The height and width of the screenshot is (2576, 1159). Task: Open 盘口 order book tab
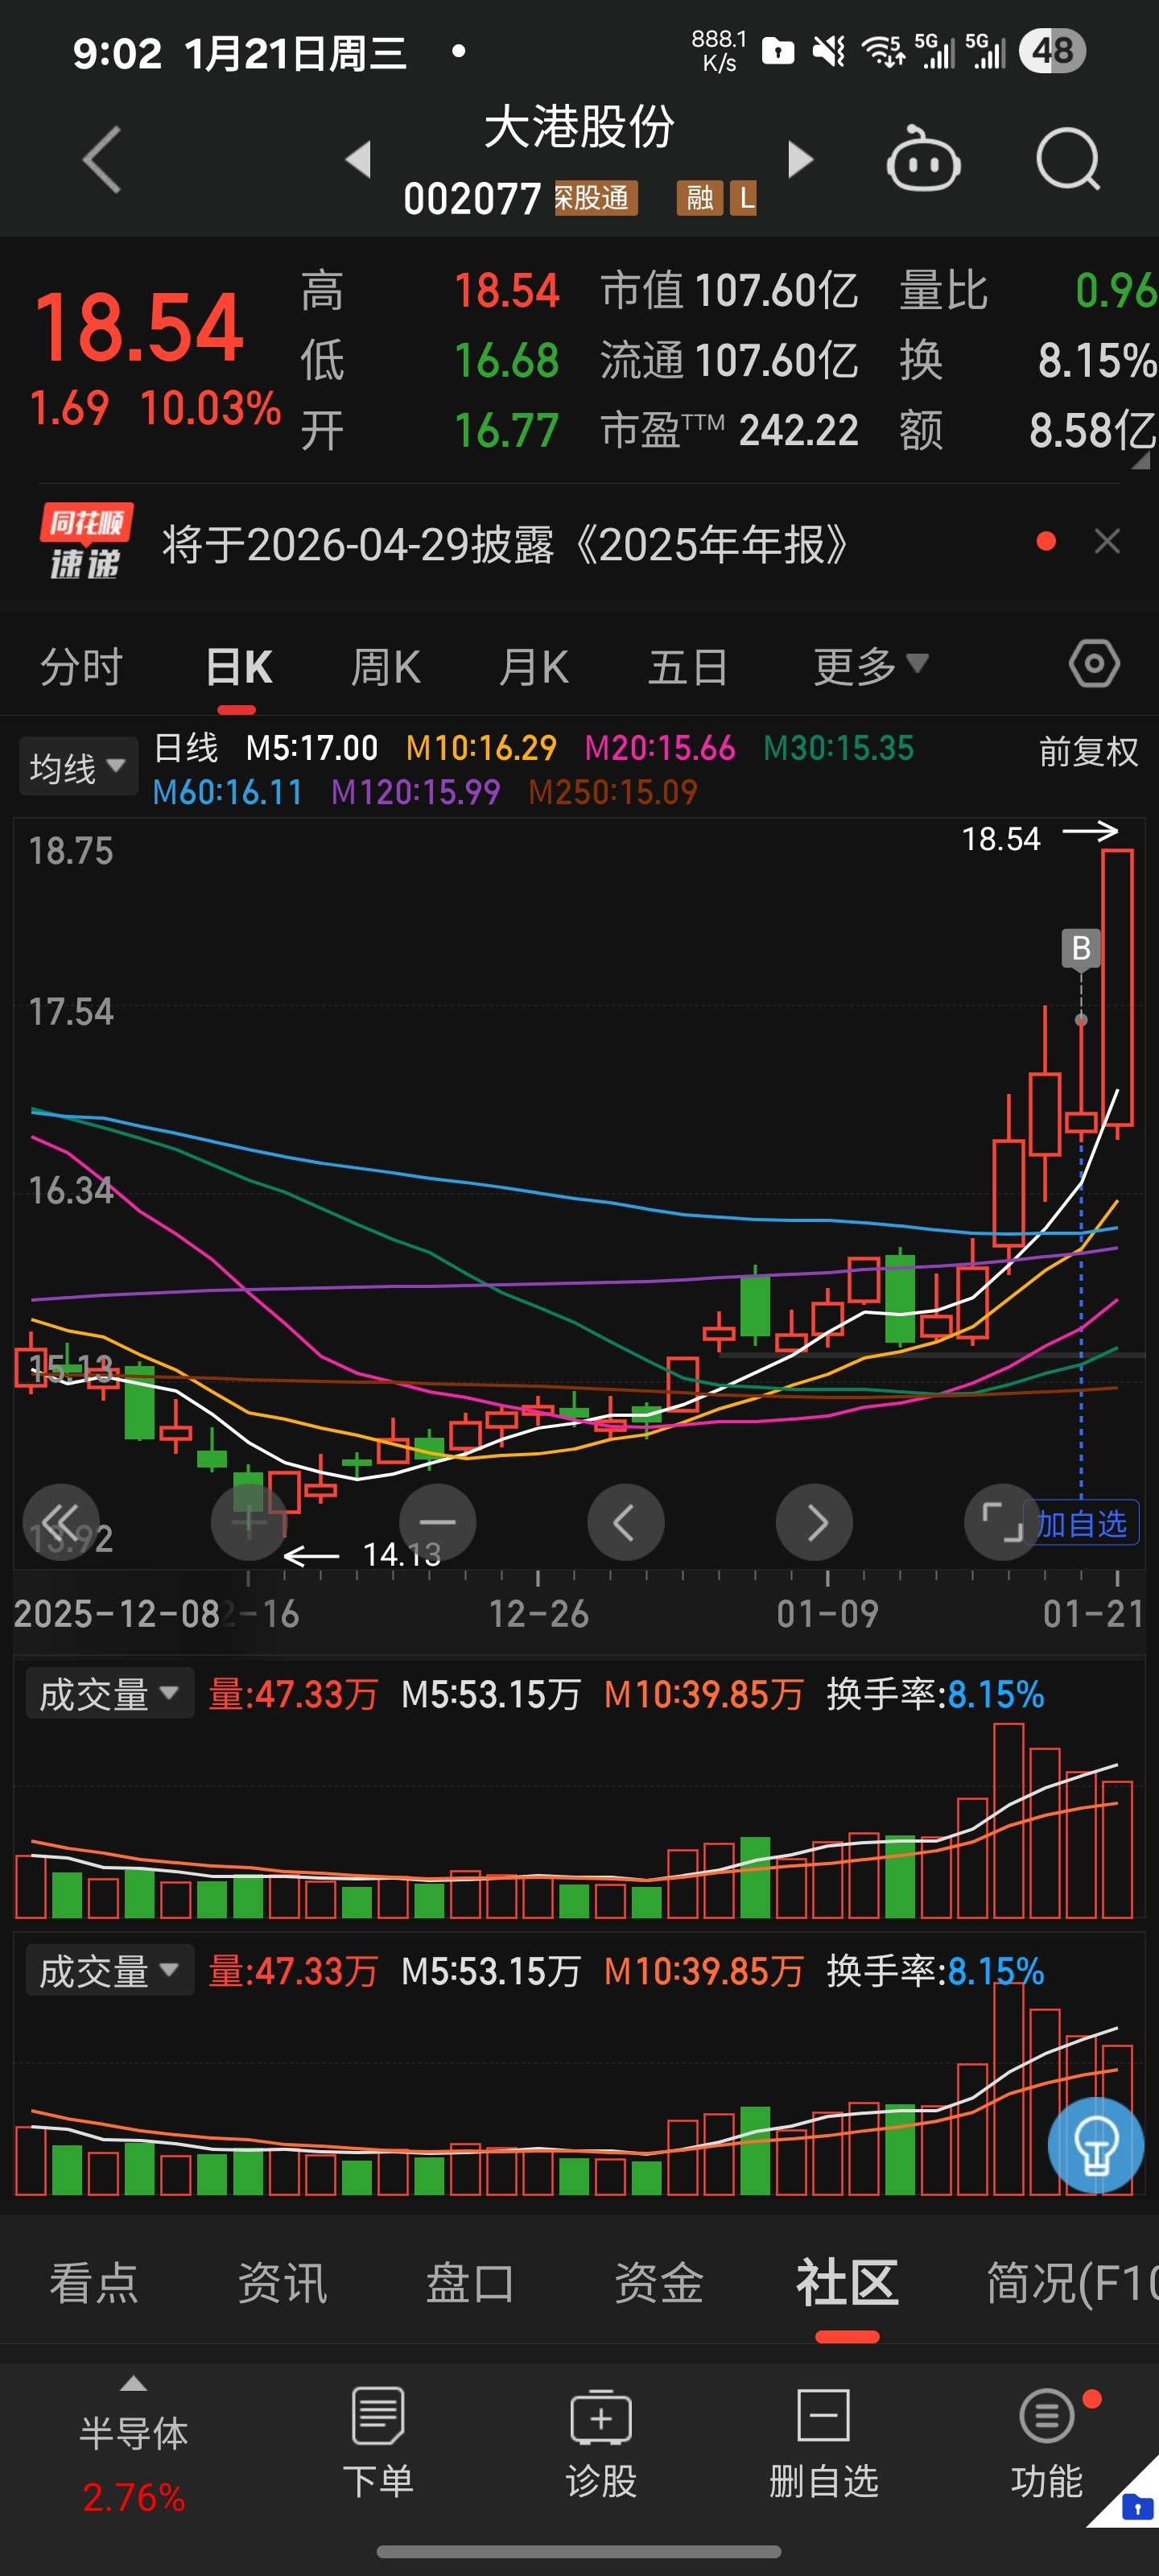tap(470, 2284)
